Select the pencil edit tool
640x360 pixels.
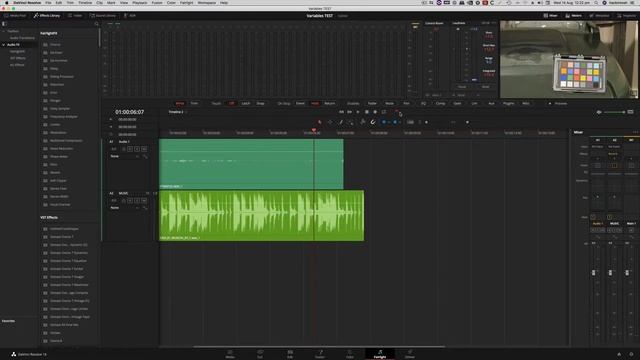341,122
